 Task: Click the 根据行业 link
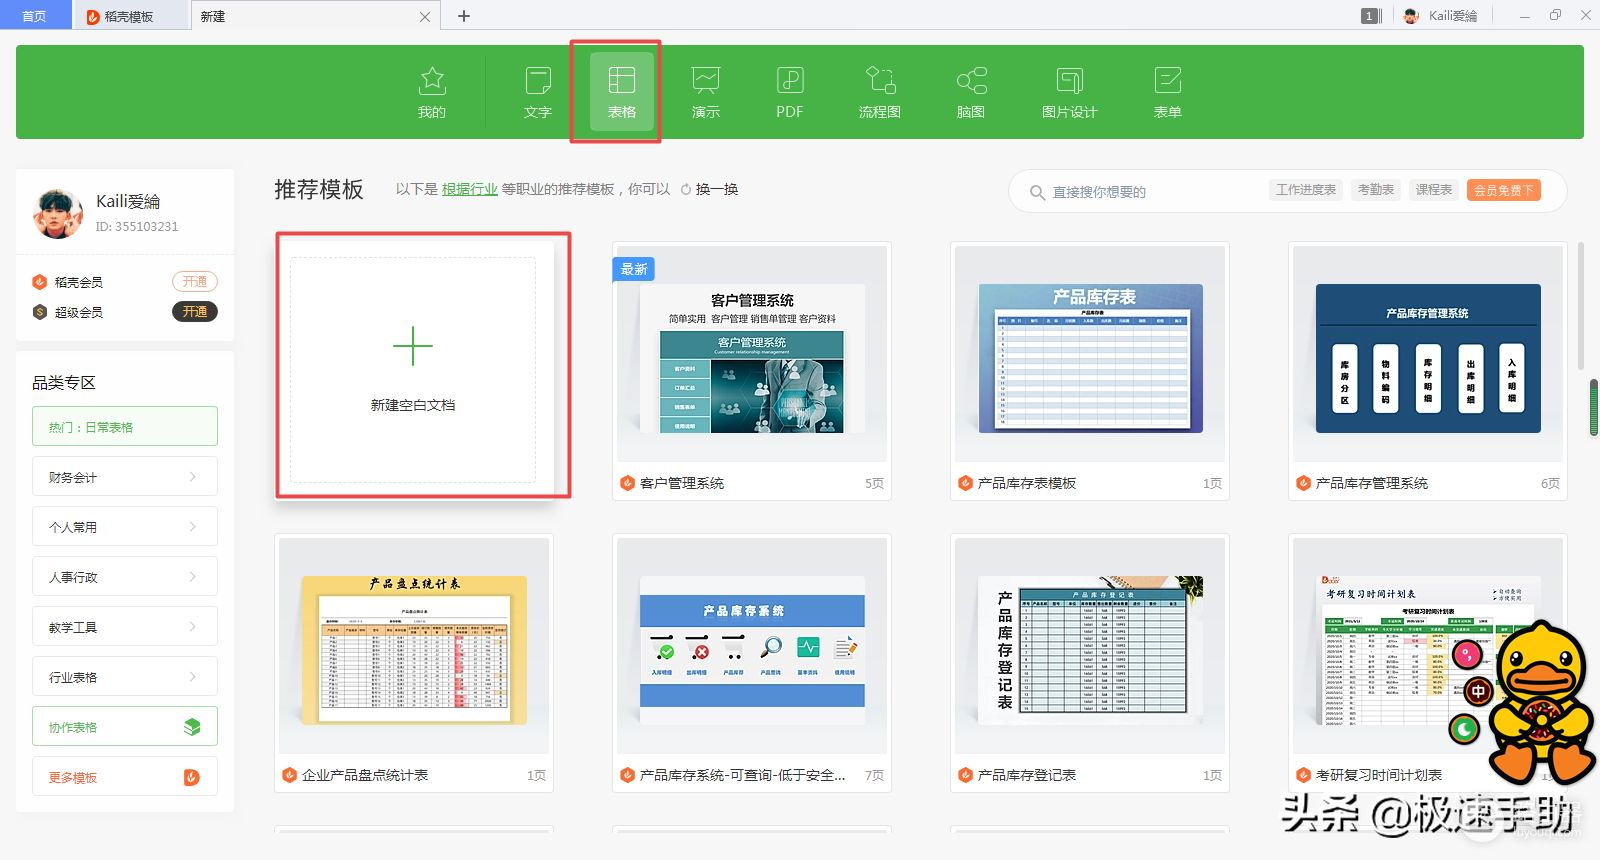tap(470, 189)
